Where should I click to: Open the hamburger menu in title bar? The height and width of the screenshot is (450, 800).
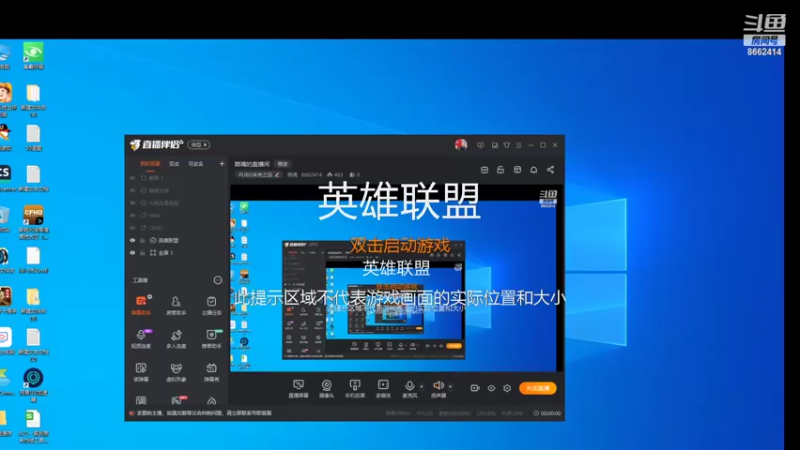click(x=519, y=145)
